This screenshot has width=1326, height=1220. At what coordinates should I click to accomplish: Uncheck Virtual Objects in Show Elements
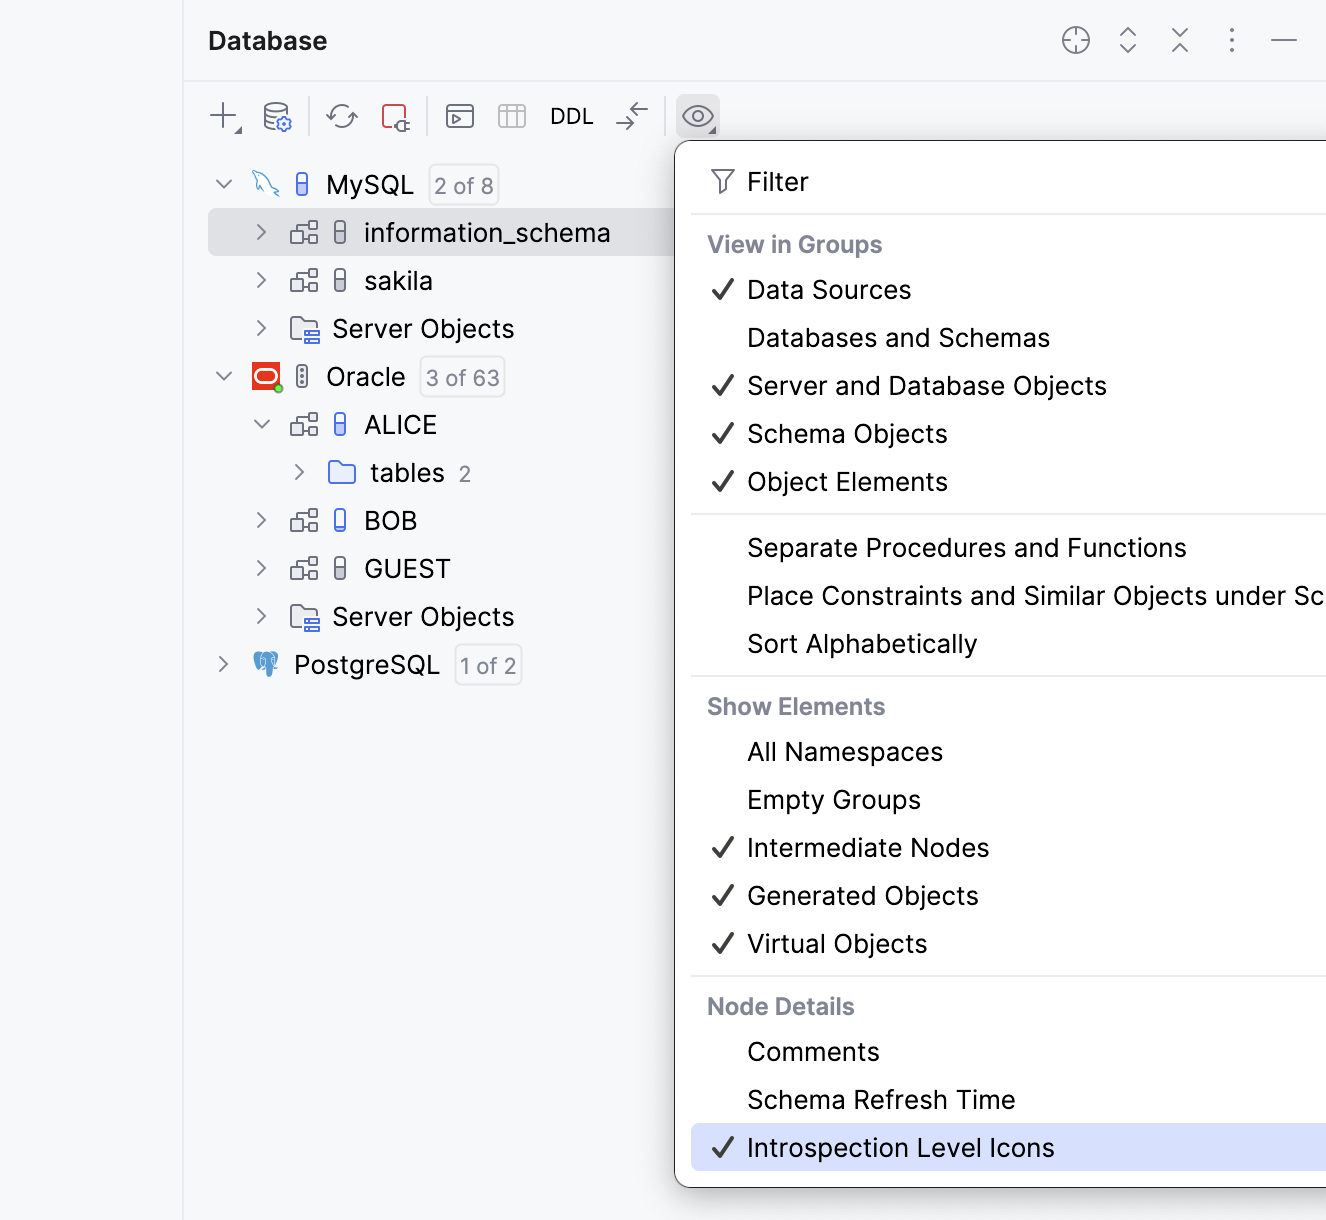(x=837, y=944)
